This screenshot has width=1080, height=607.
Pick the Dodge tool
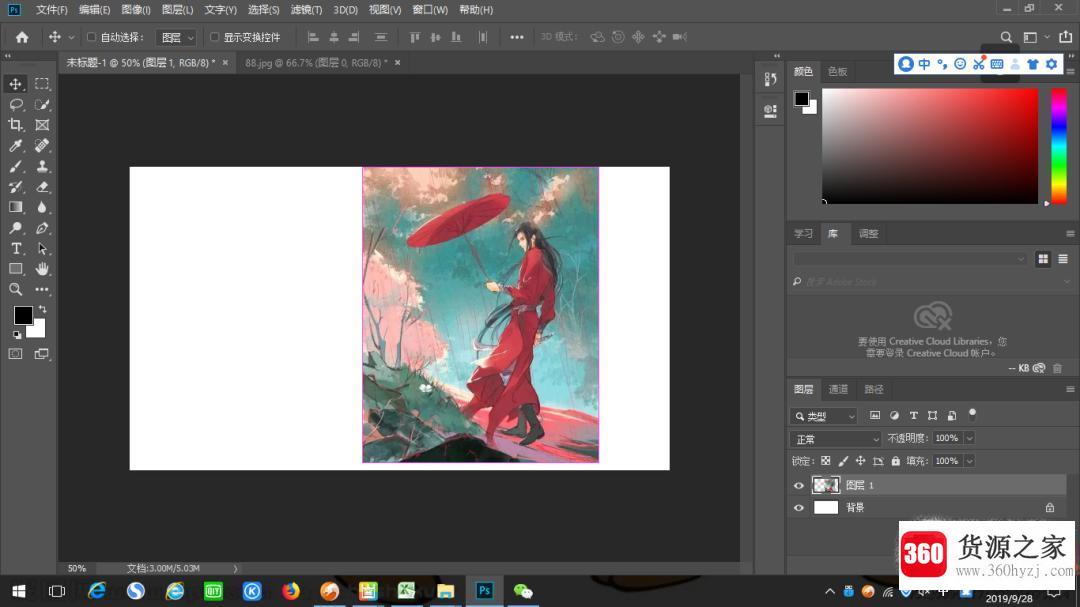pos(15,228)
